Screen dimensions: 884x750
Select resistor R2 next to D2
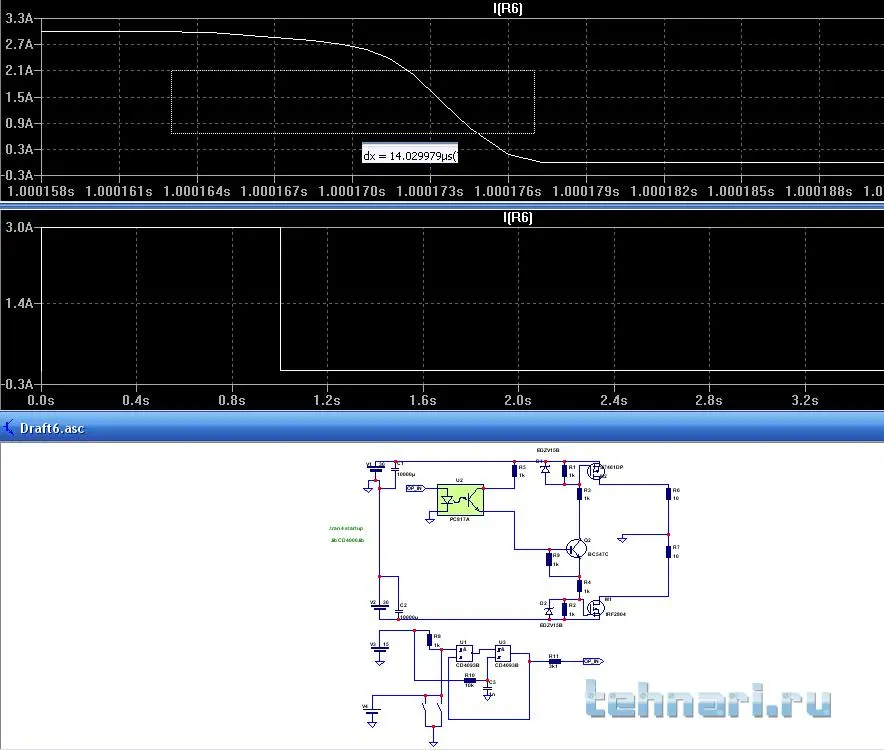pyautogui.click(x=564, y=609)
